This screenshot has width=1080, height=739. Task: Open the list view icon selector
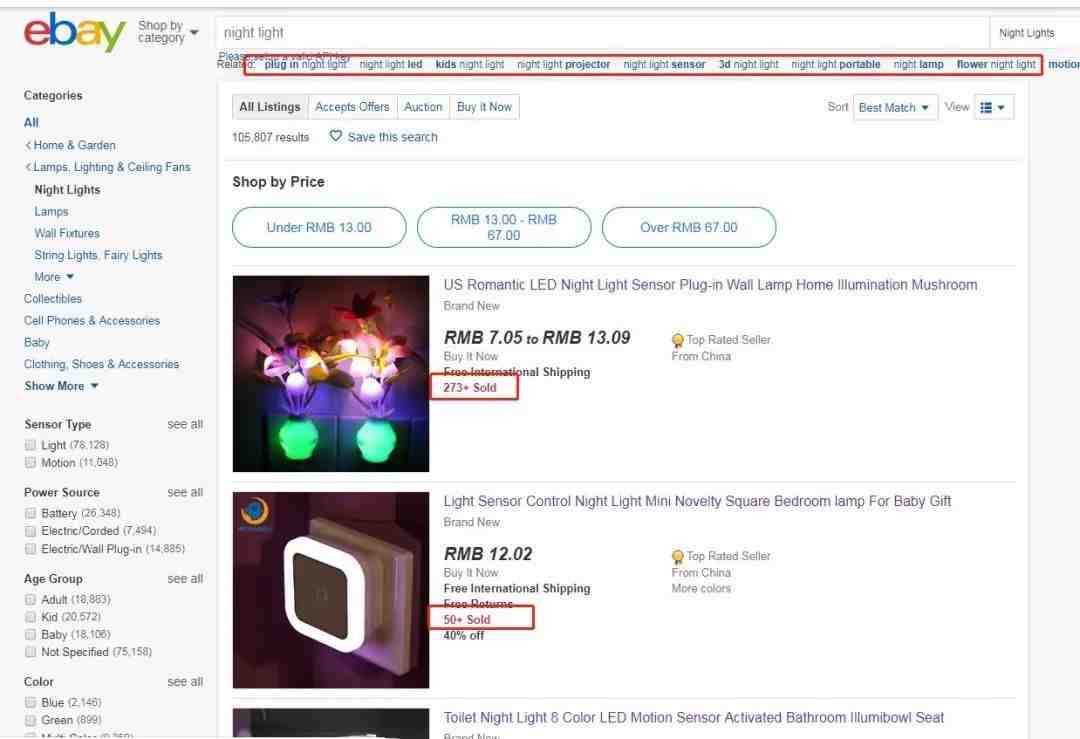[x=992, y=107]
